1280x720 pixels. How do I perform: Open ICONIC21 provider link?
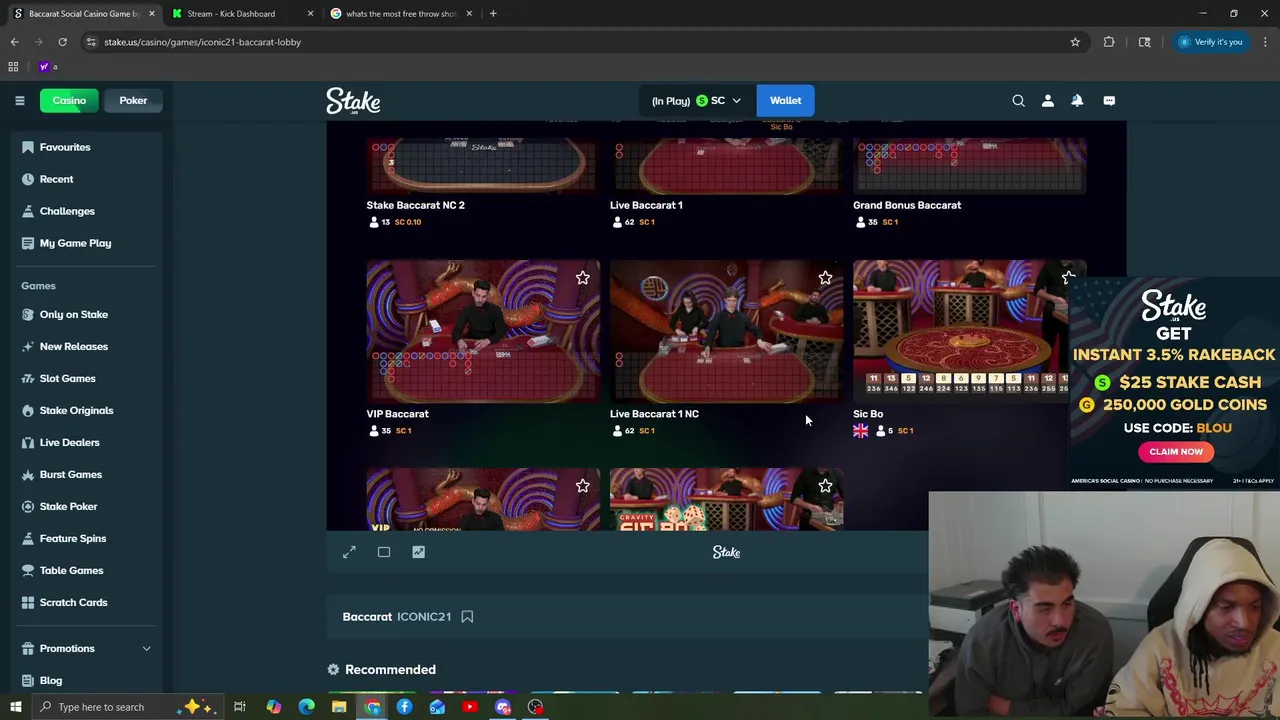coord(424,617)
